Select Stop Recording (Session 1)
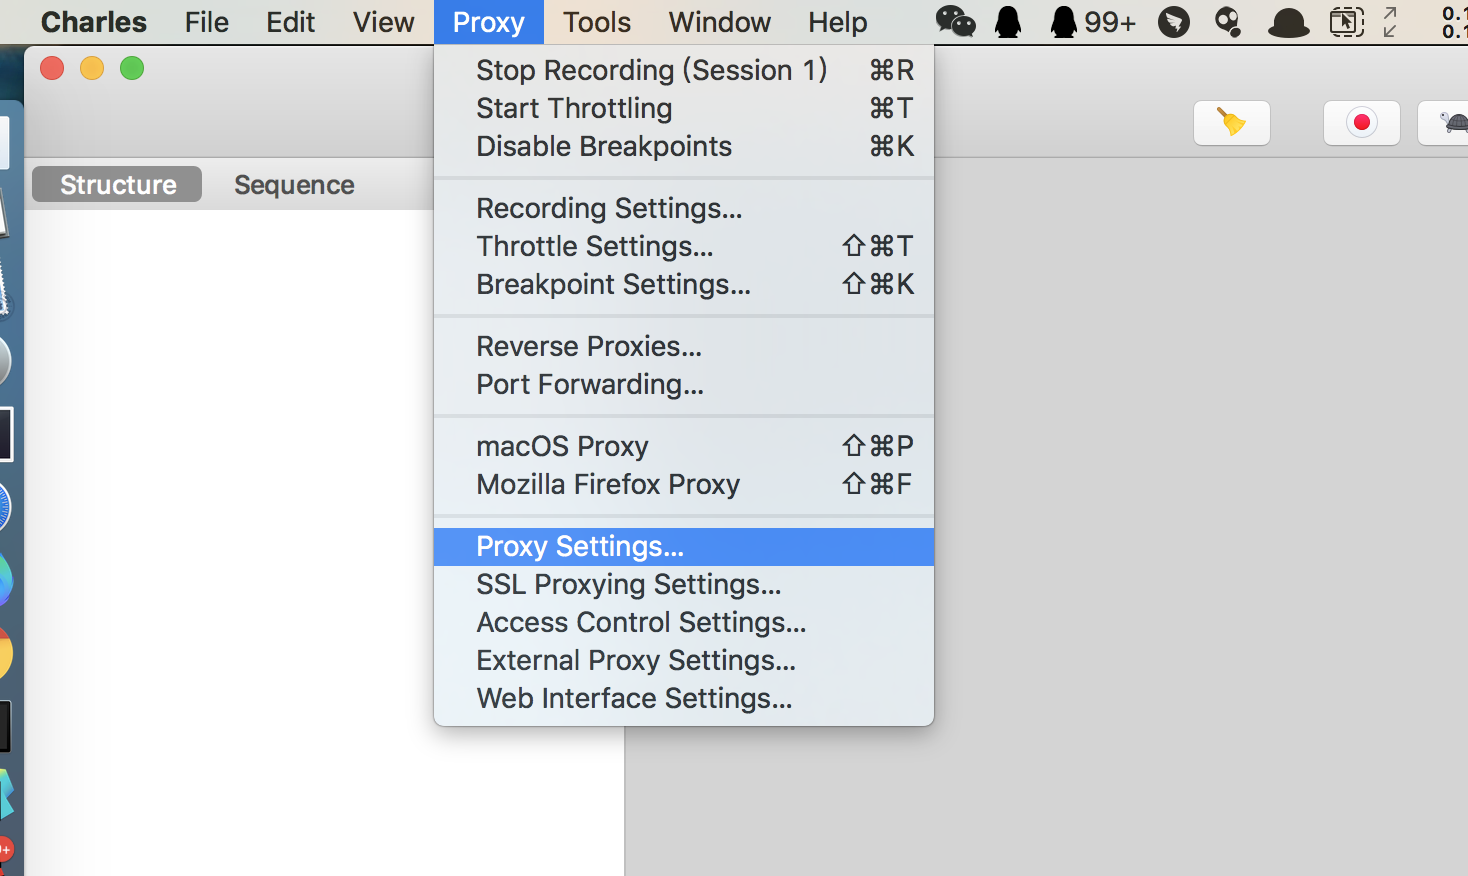The image size is (1468, 876). (x=651, y=70)
